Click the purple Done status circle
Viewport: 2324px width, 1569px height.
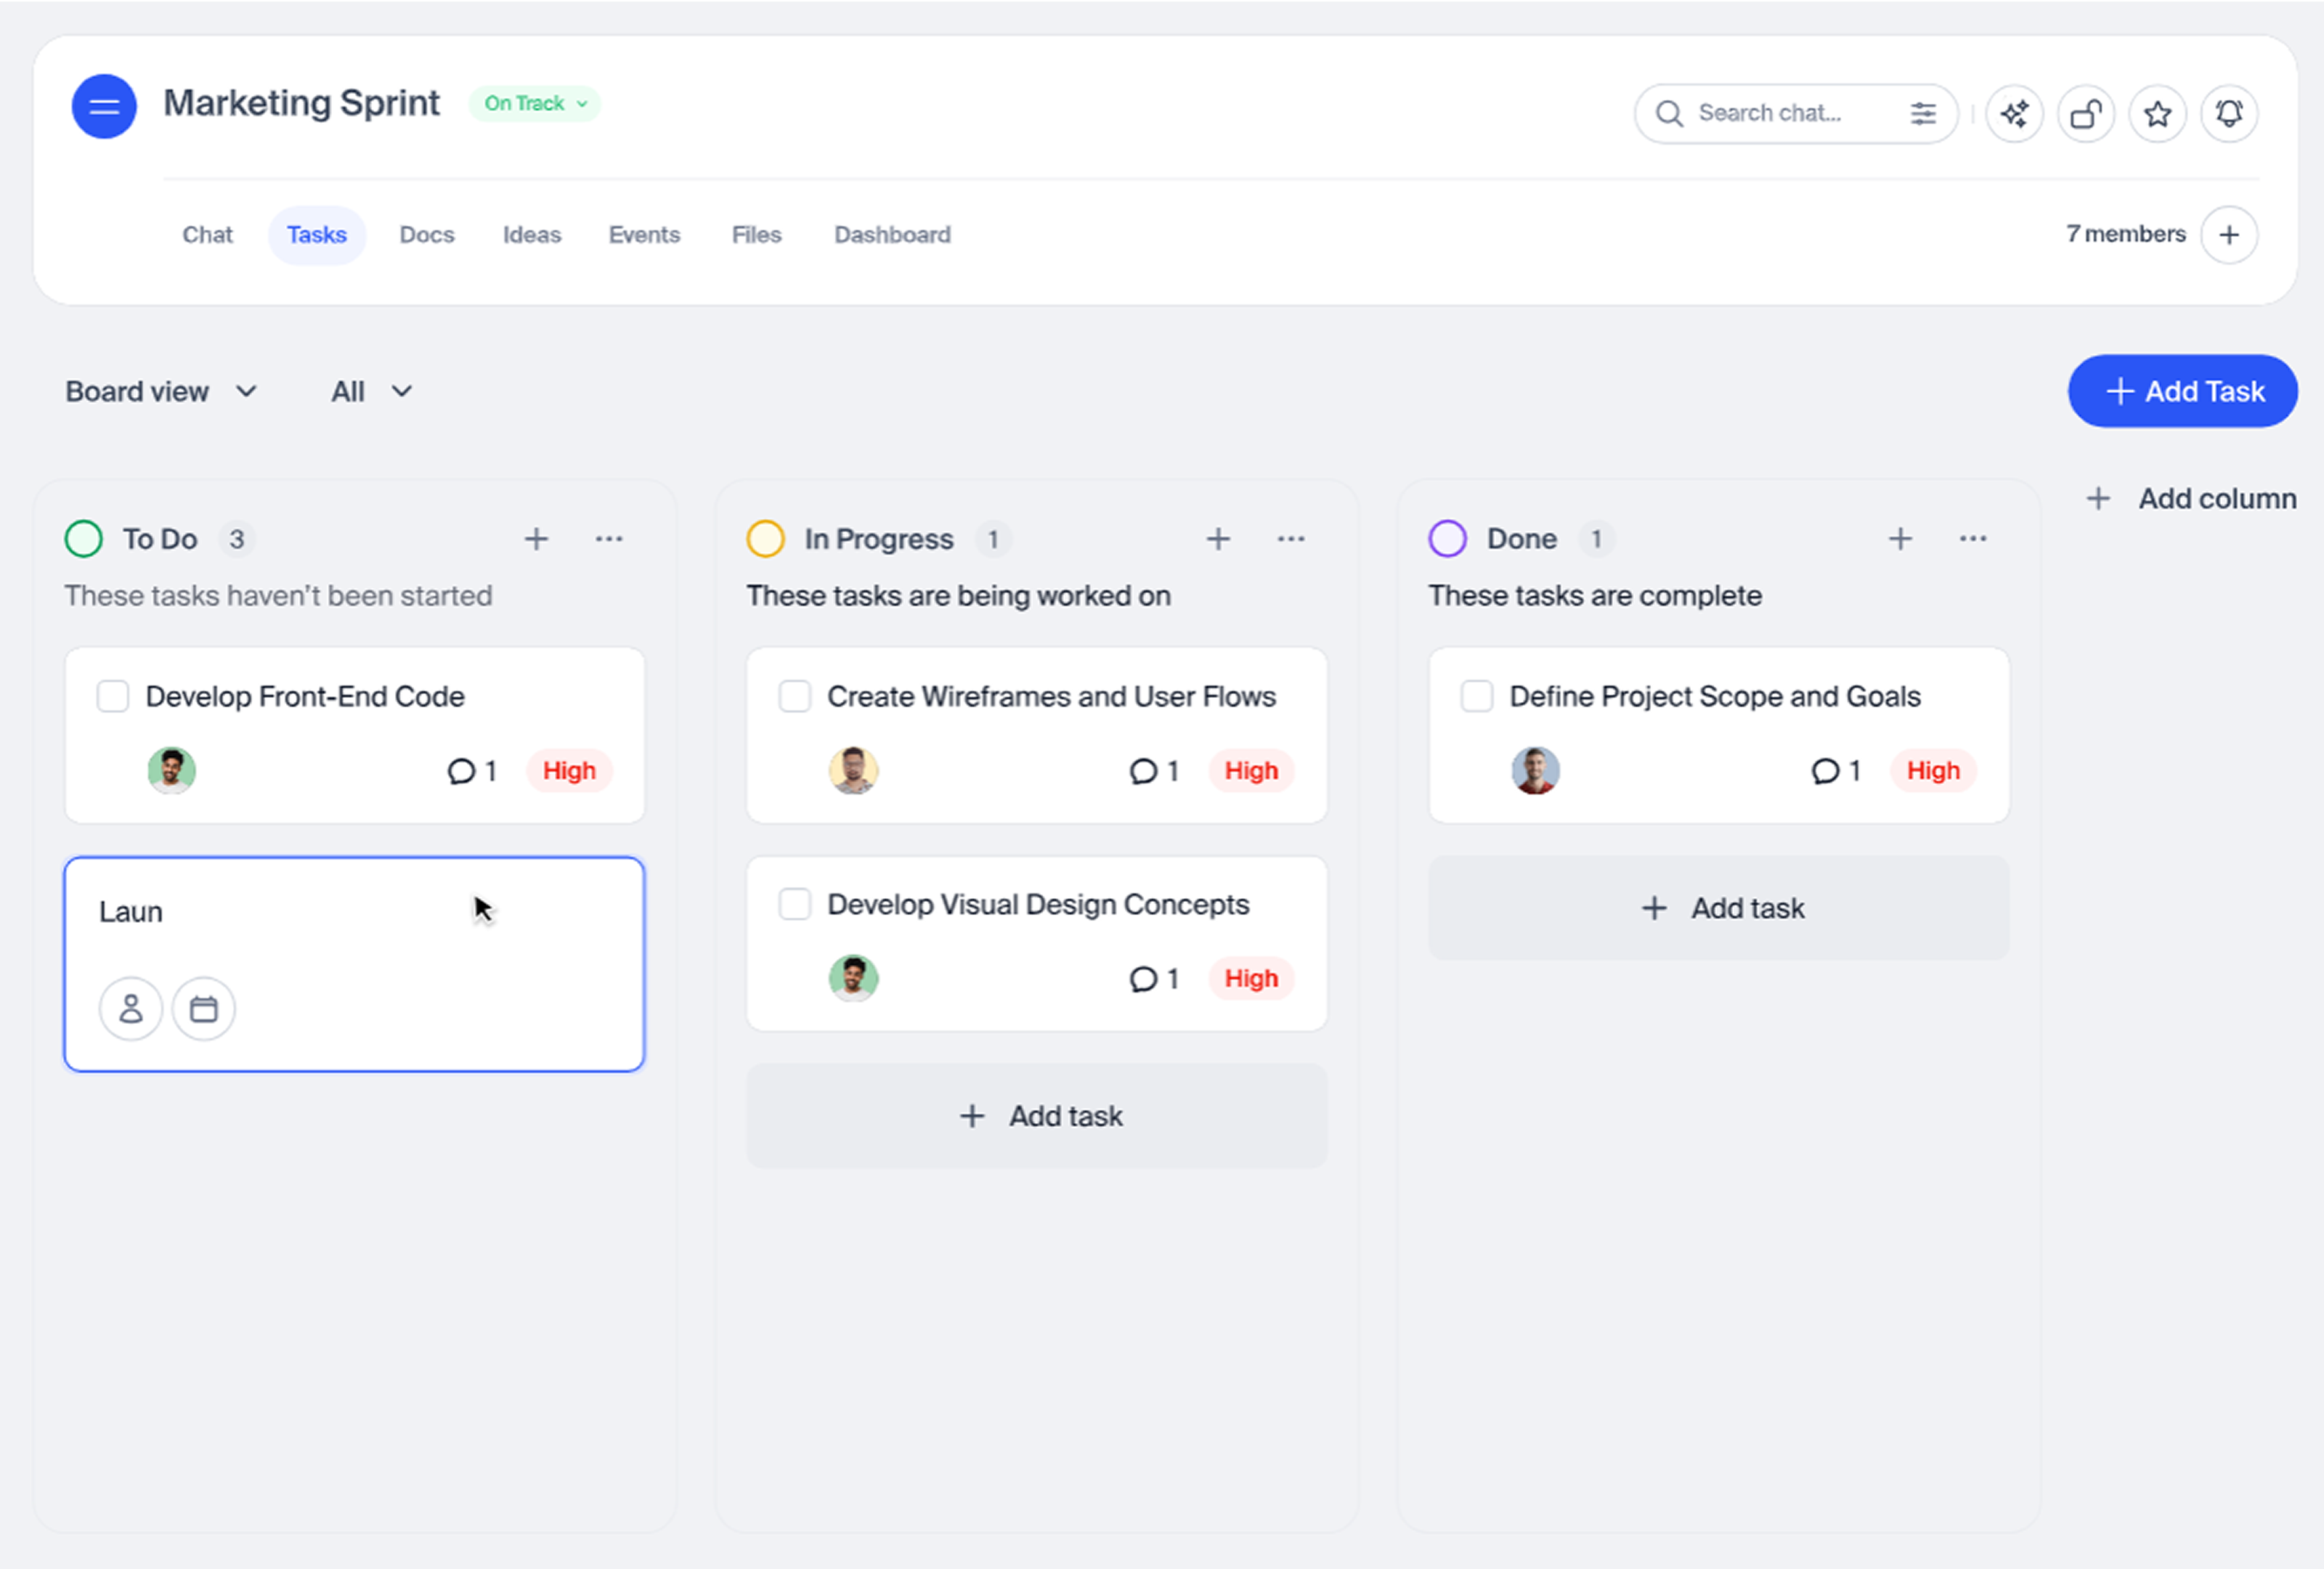tap(1448, 539)
